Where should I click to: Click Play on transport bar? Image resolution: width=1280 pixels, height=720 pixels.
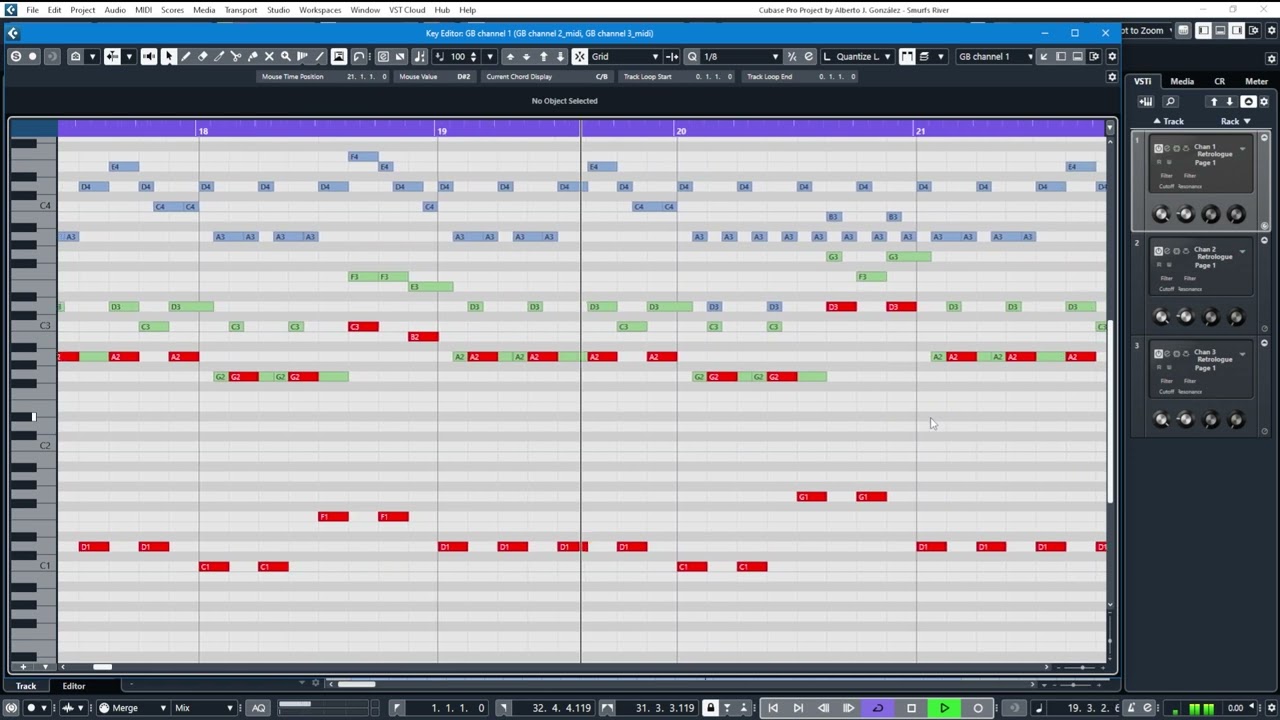pos(944,708)
